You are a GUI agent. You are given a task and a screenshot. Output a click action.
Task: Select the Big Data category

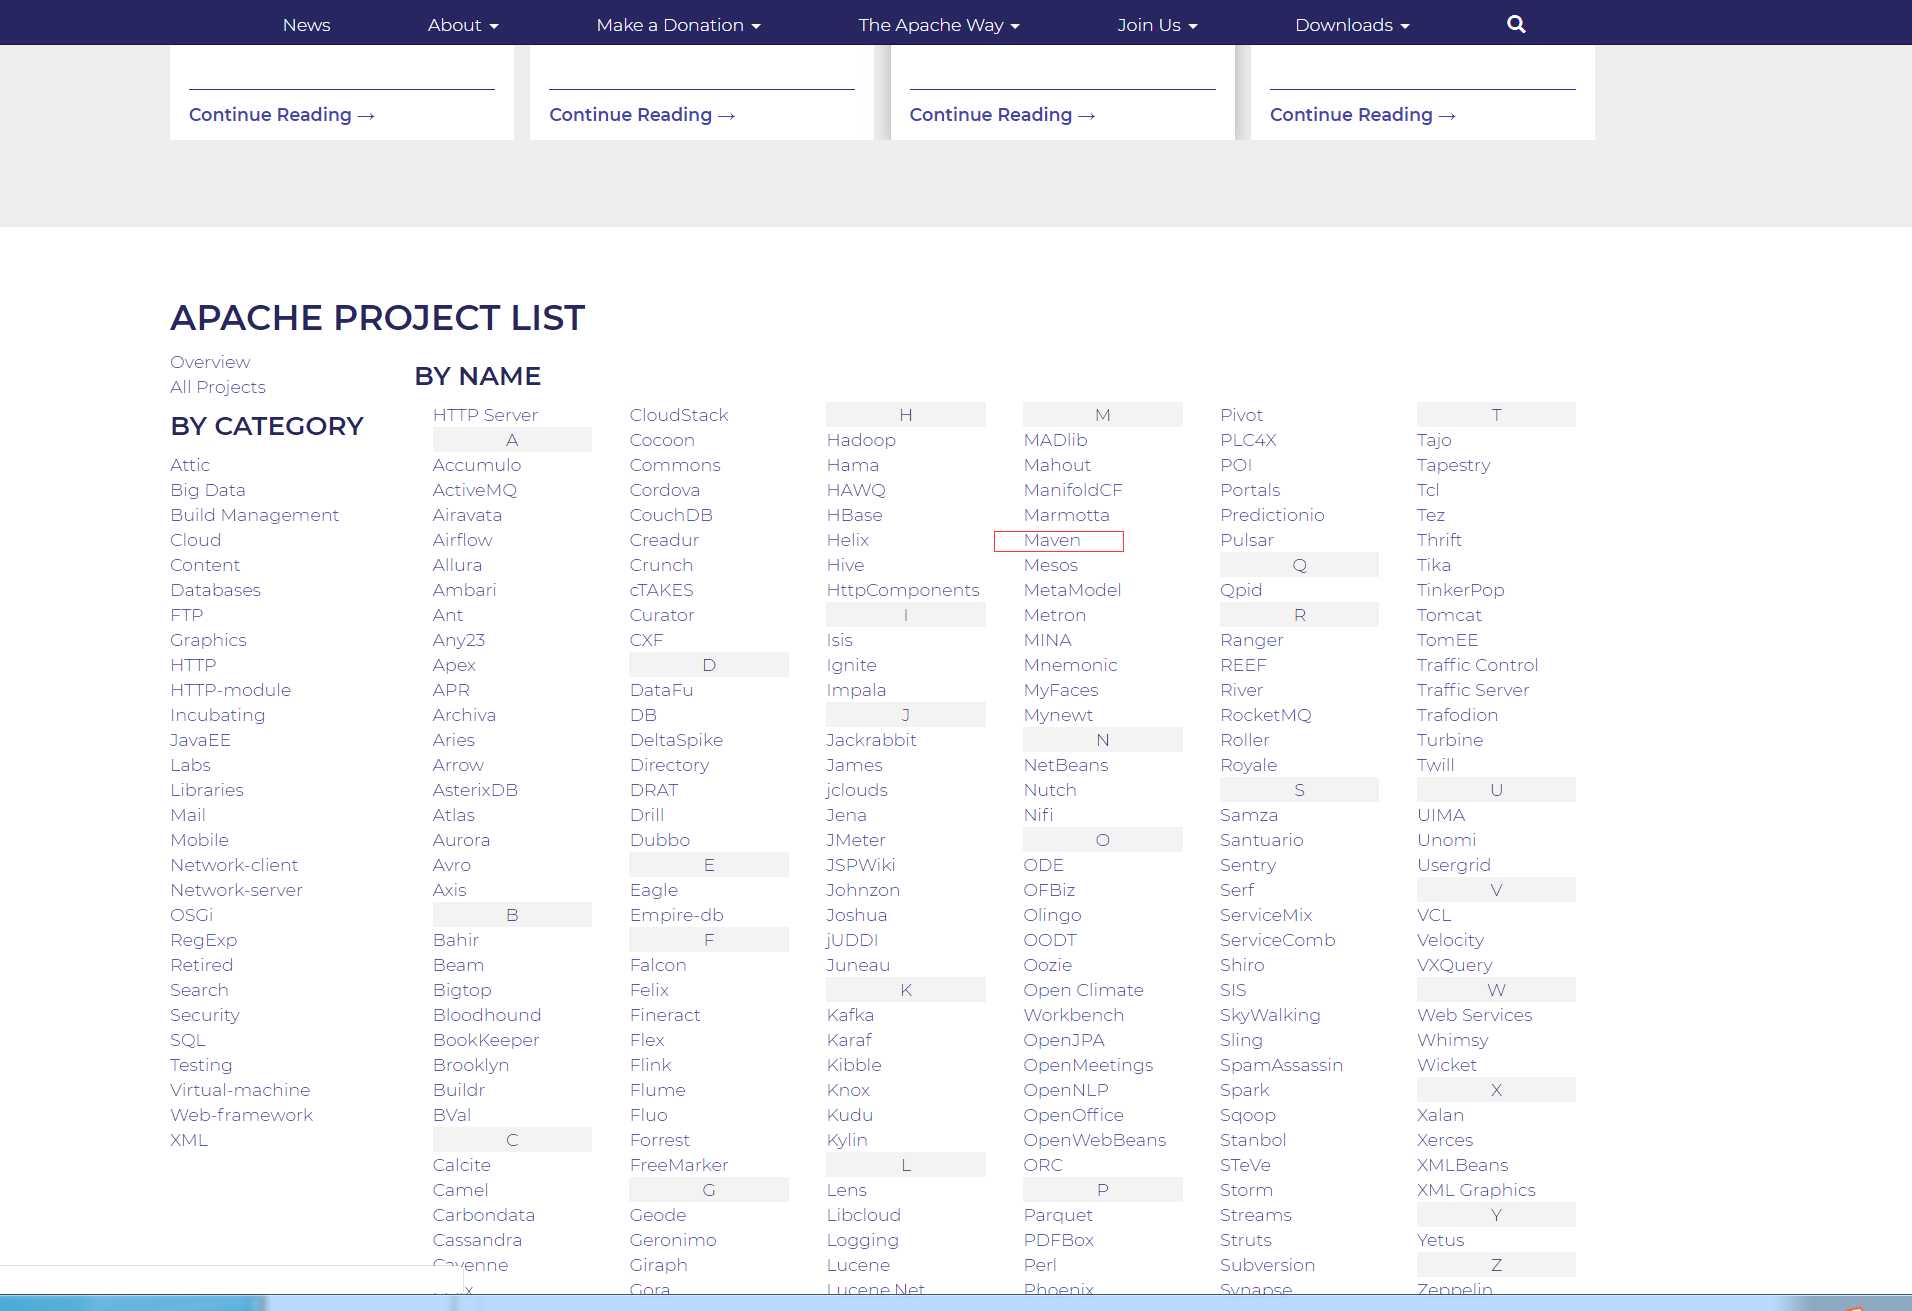click(208, 490)
